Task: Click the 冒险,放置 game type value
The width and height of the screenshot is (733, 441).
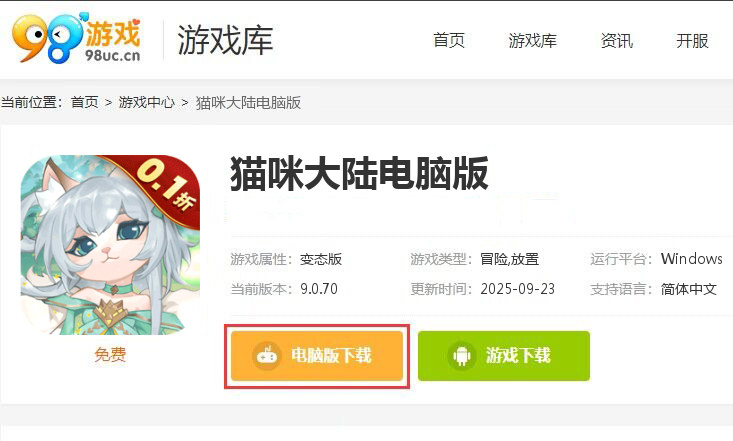Action: [510, 259]
